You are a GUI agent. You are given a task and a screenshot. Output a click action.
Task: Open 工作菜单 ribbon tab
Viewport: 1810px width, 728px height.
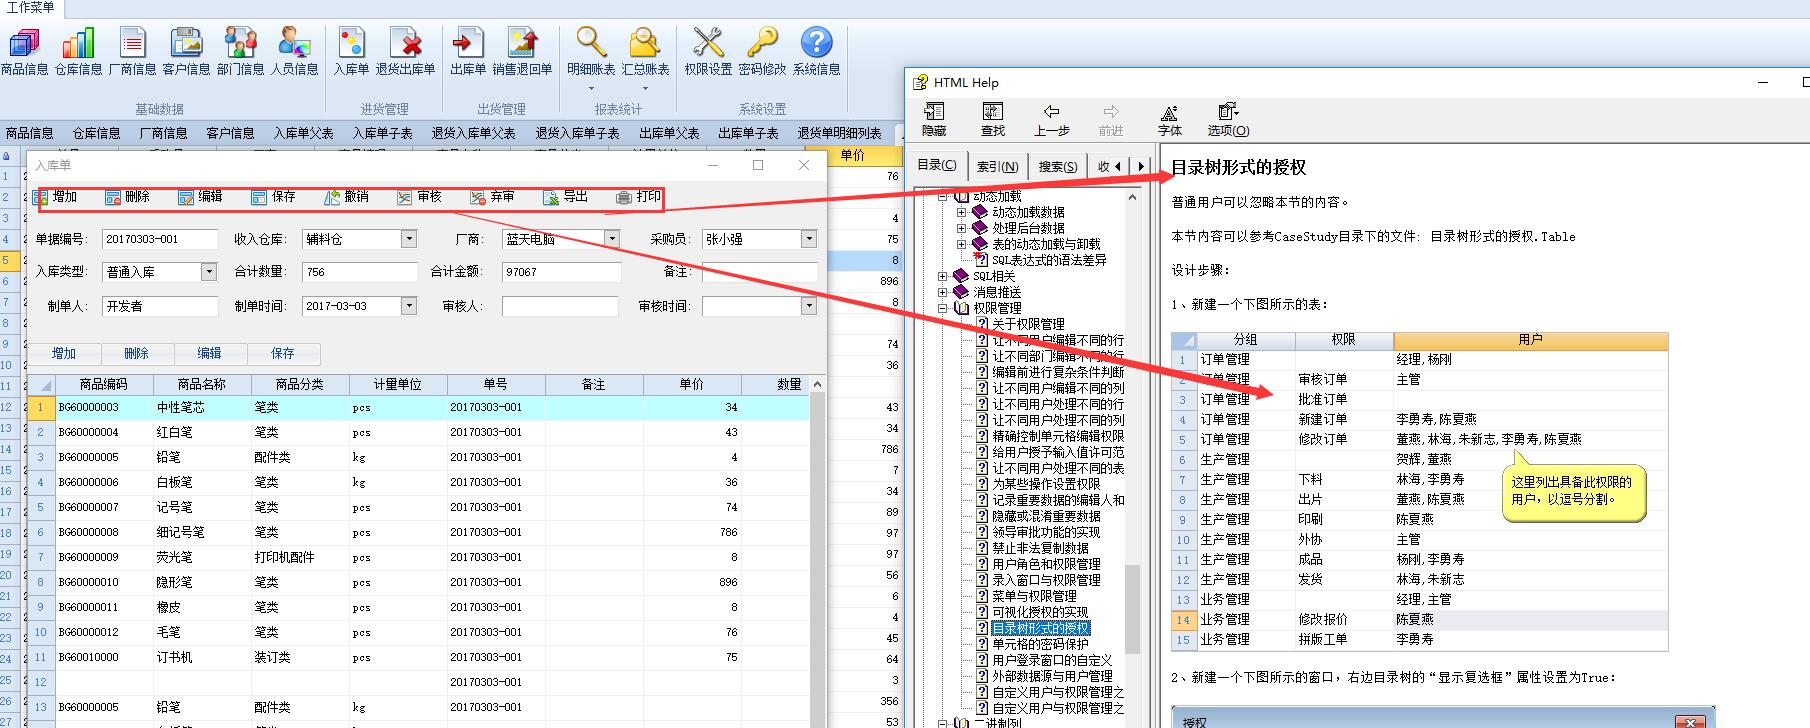point(31,8)
